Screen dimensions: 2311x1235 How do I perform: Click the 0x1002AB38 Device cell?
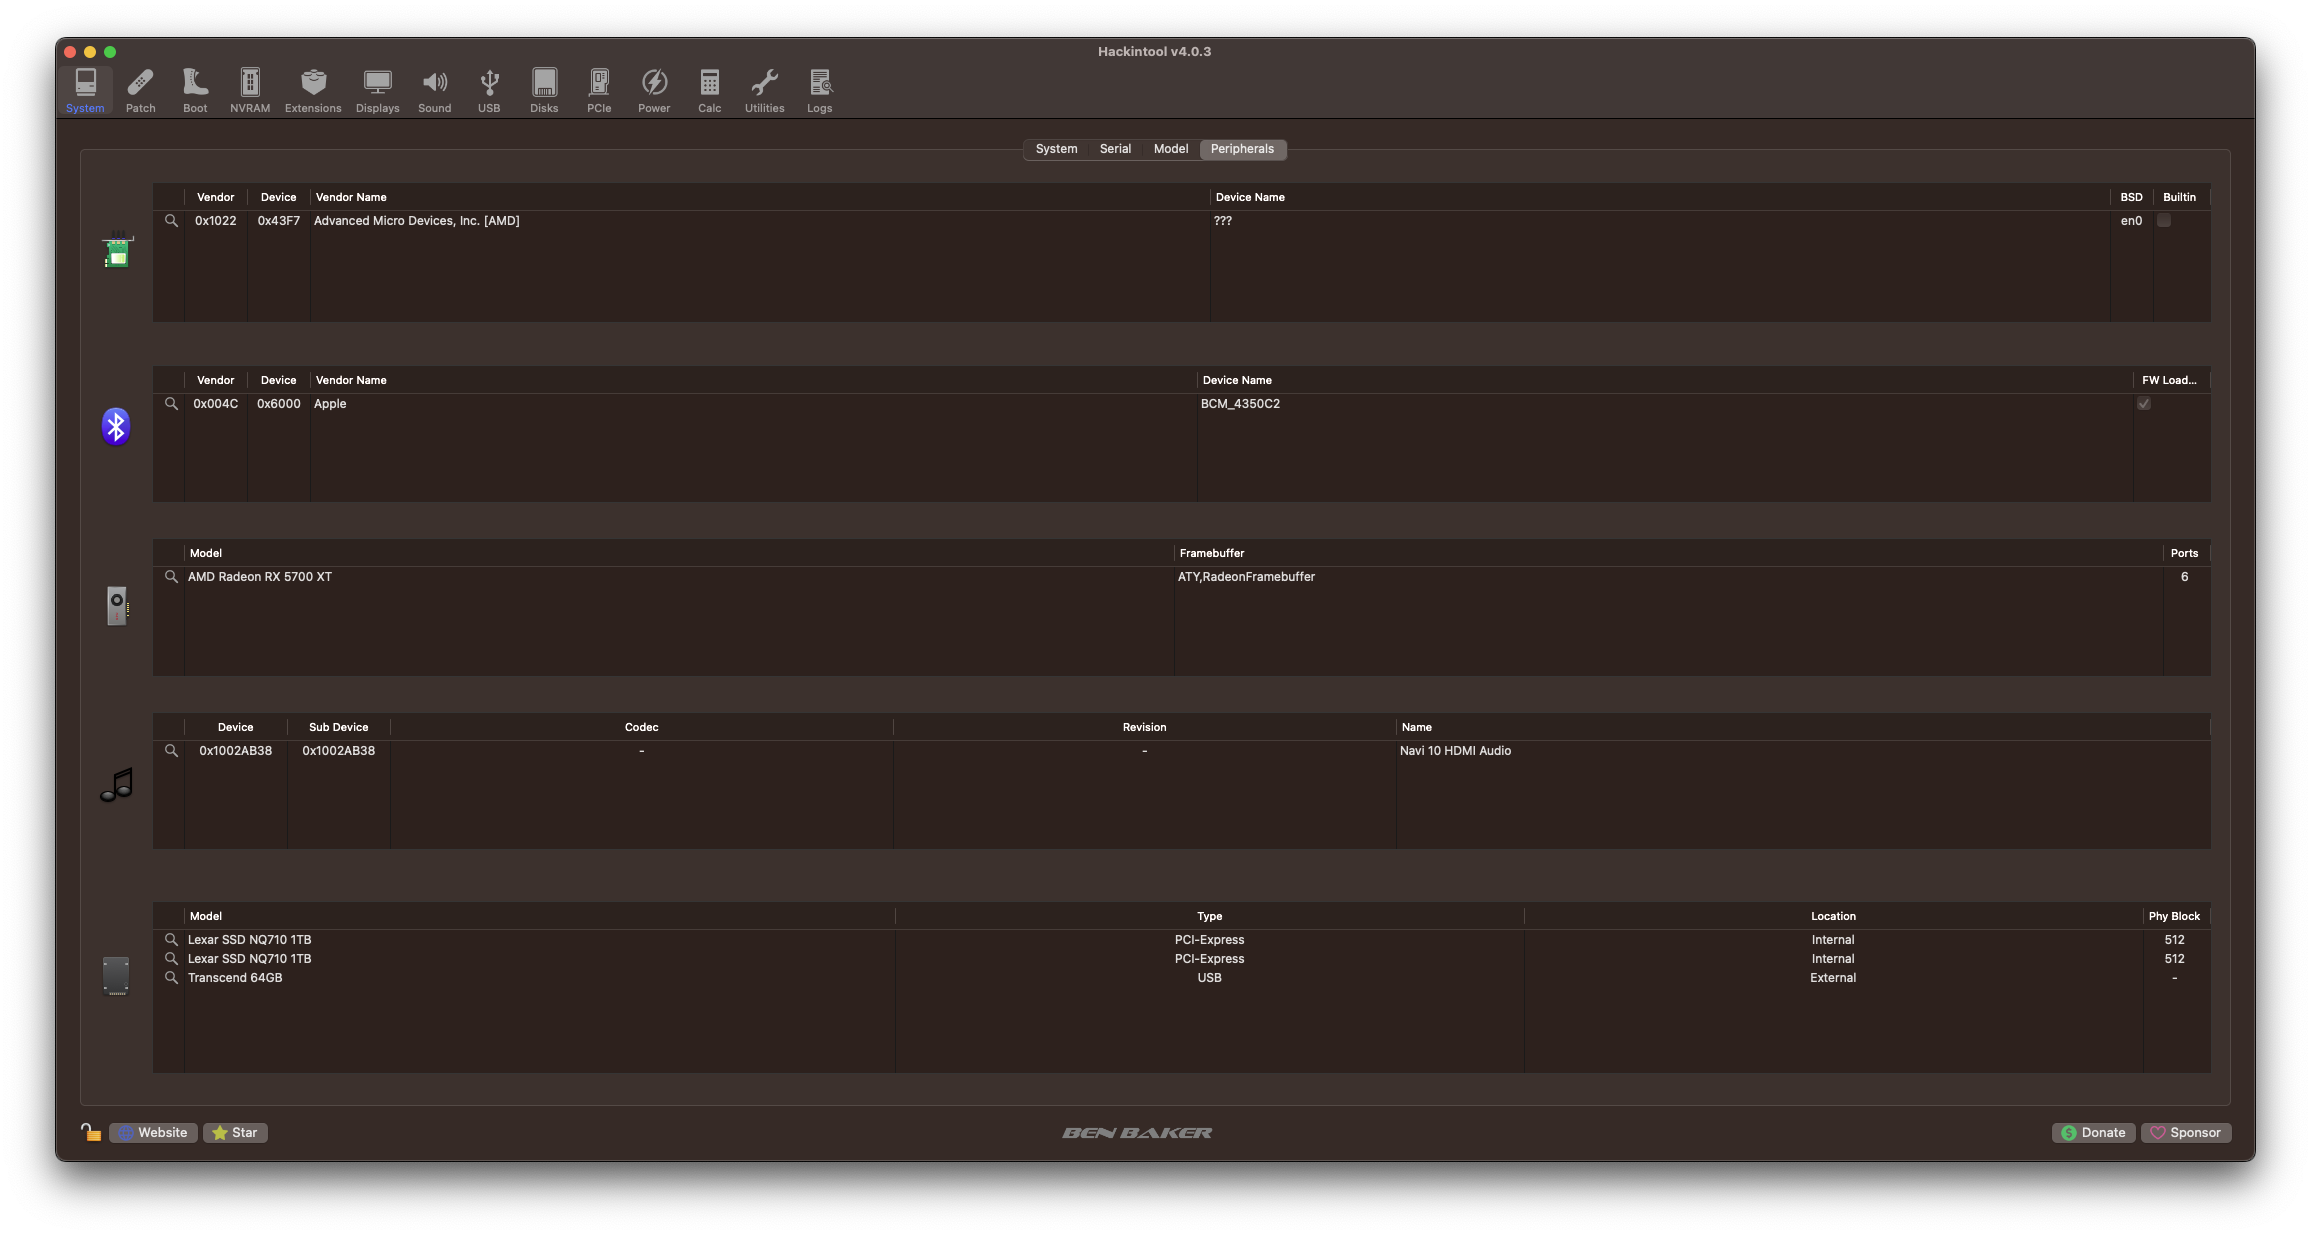coord(235,751)
